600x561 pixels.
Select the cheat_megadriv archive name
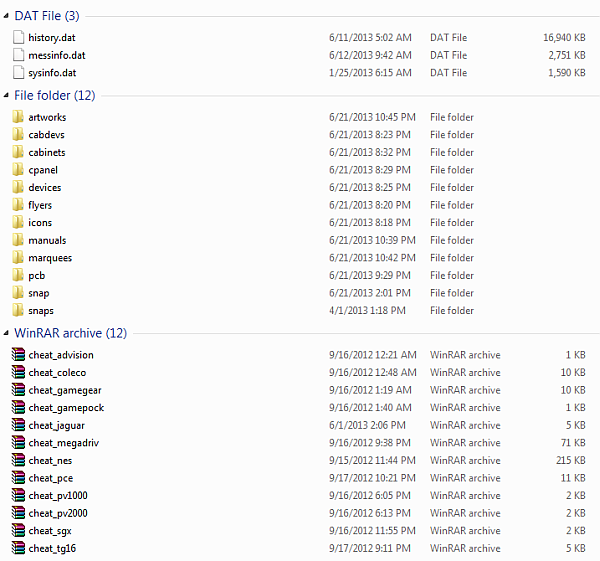click(x=64, y=443)
